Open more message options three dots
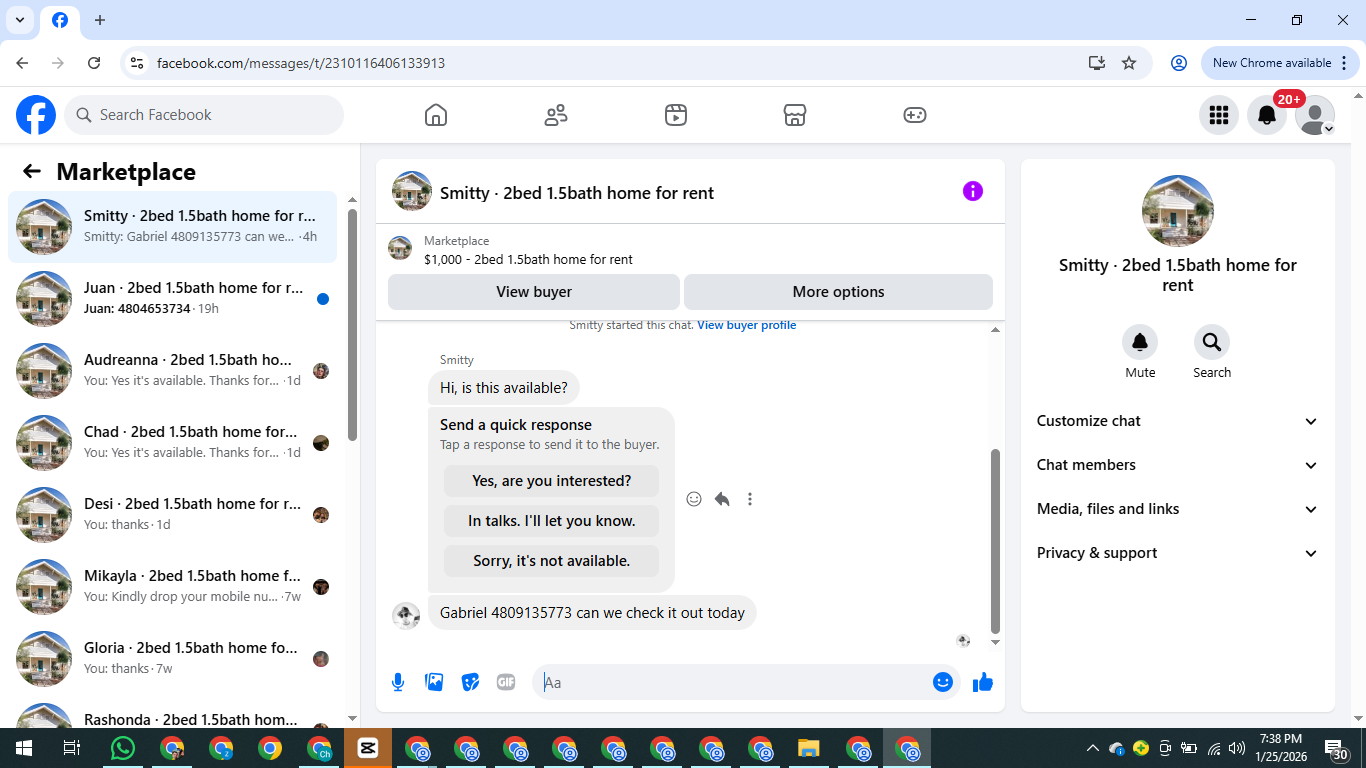The width and height of the screenshot is (1366, 768). point(750,499)
